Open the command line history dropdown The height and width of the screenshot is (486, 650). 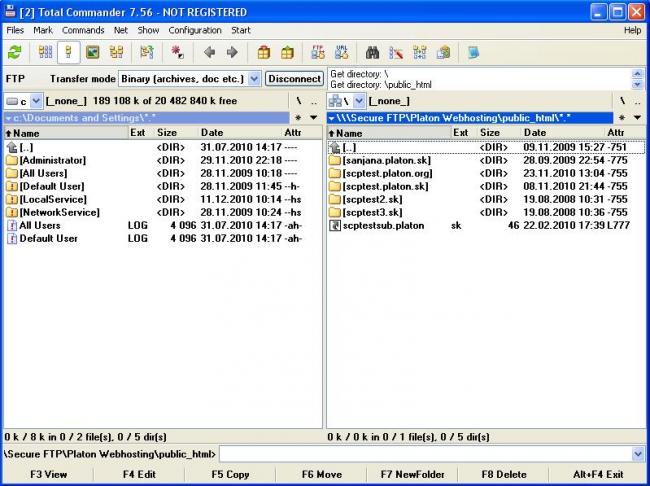638,454
